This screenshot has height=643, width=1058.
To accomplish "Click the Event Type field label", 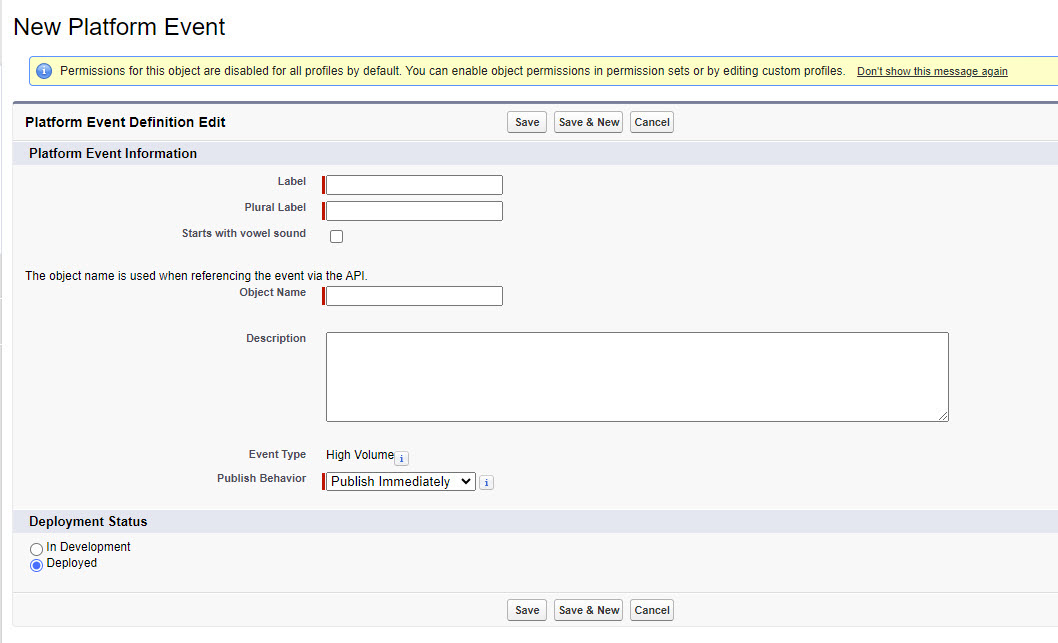I will pyautogui.click(x=277, y=454).
